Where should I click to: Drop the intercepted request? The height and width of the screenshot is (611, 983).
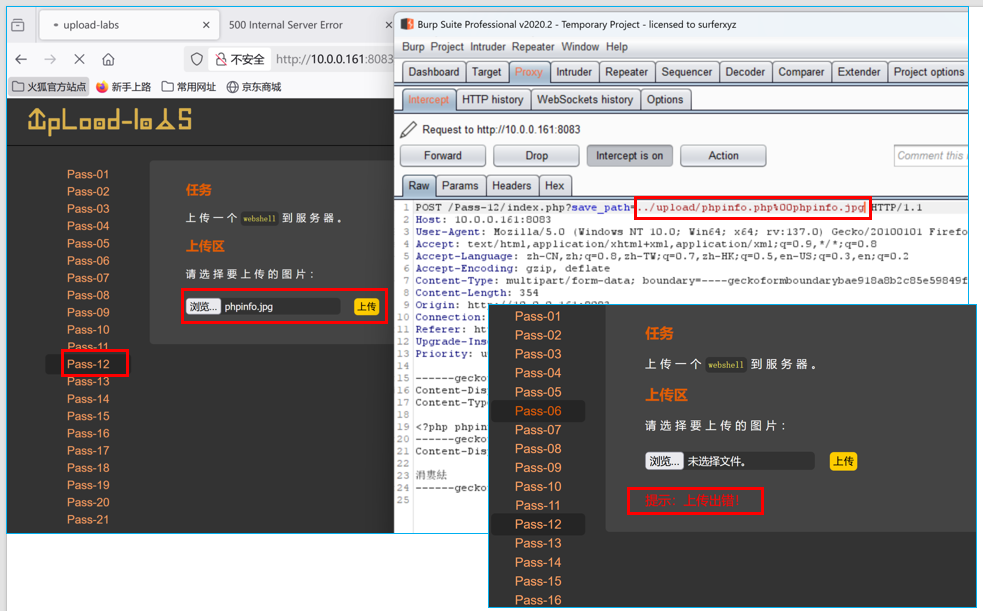[x=537, y=155]
